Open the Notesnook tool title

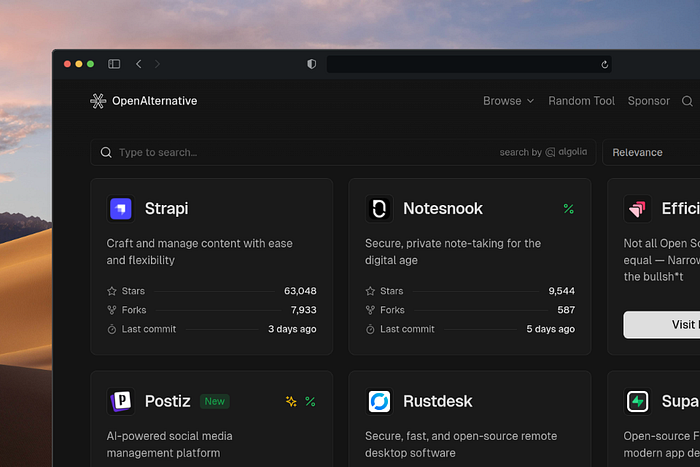(443, 208)
